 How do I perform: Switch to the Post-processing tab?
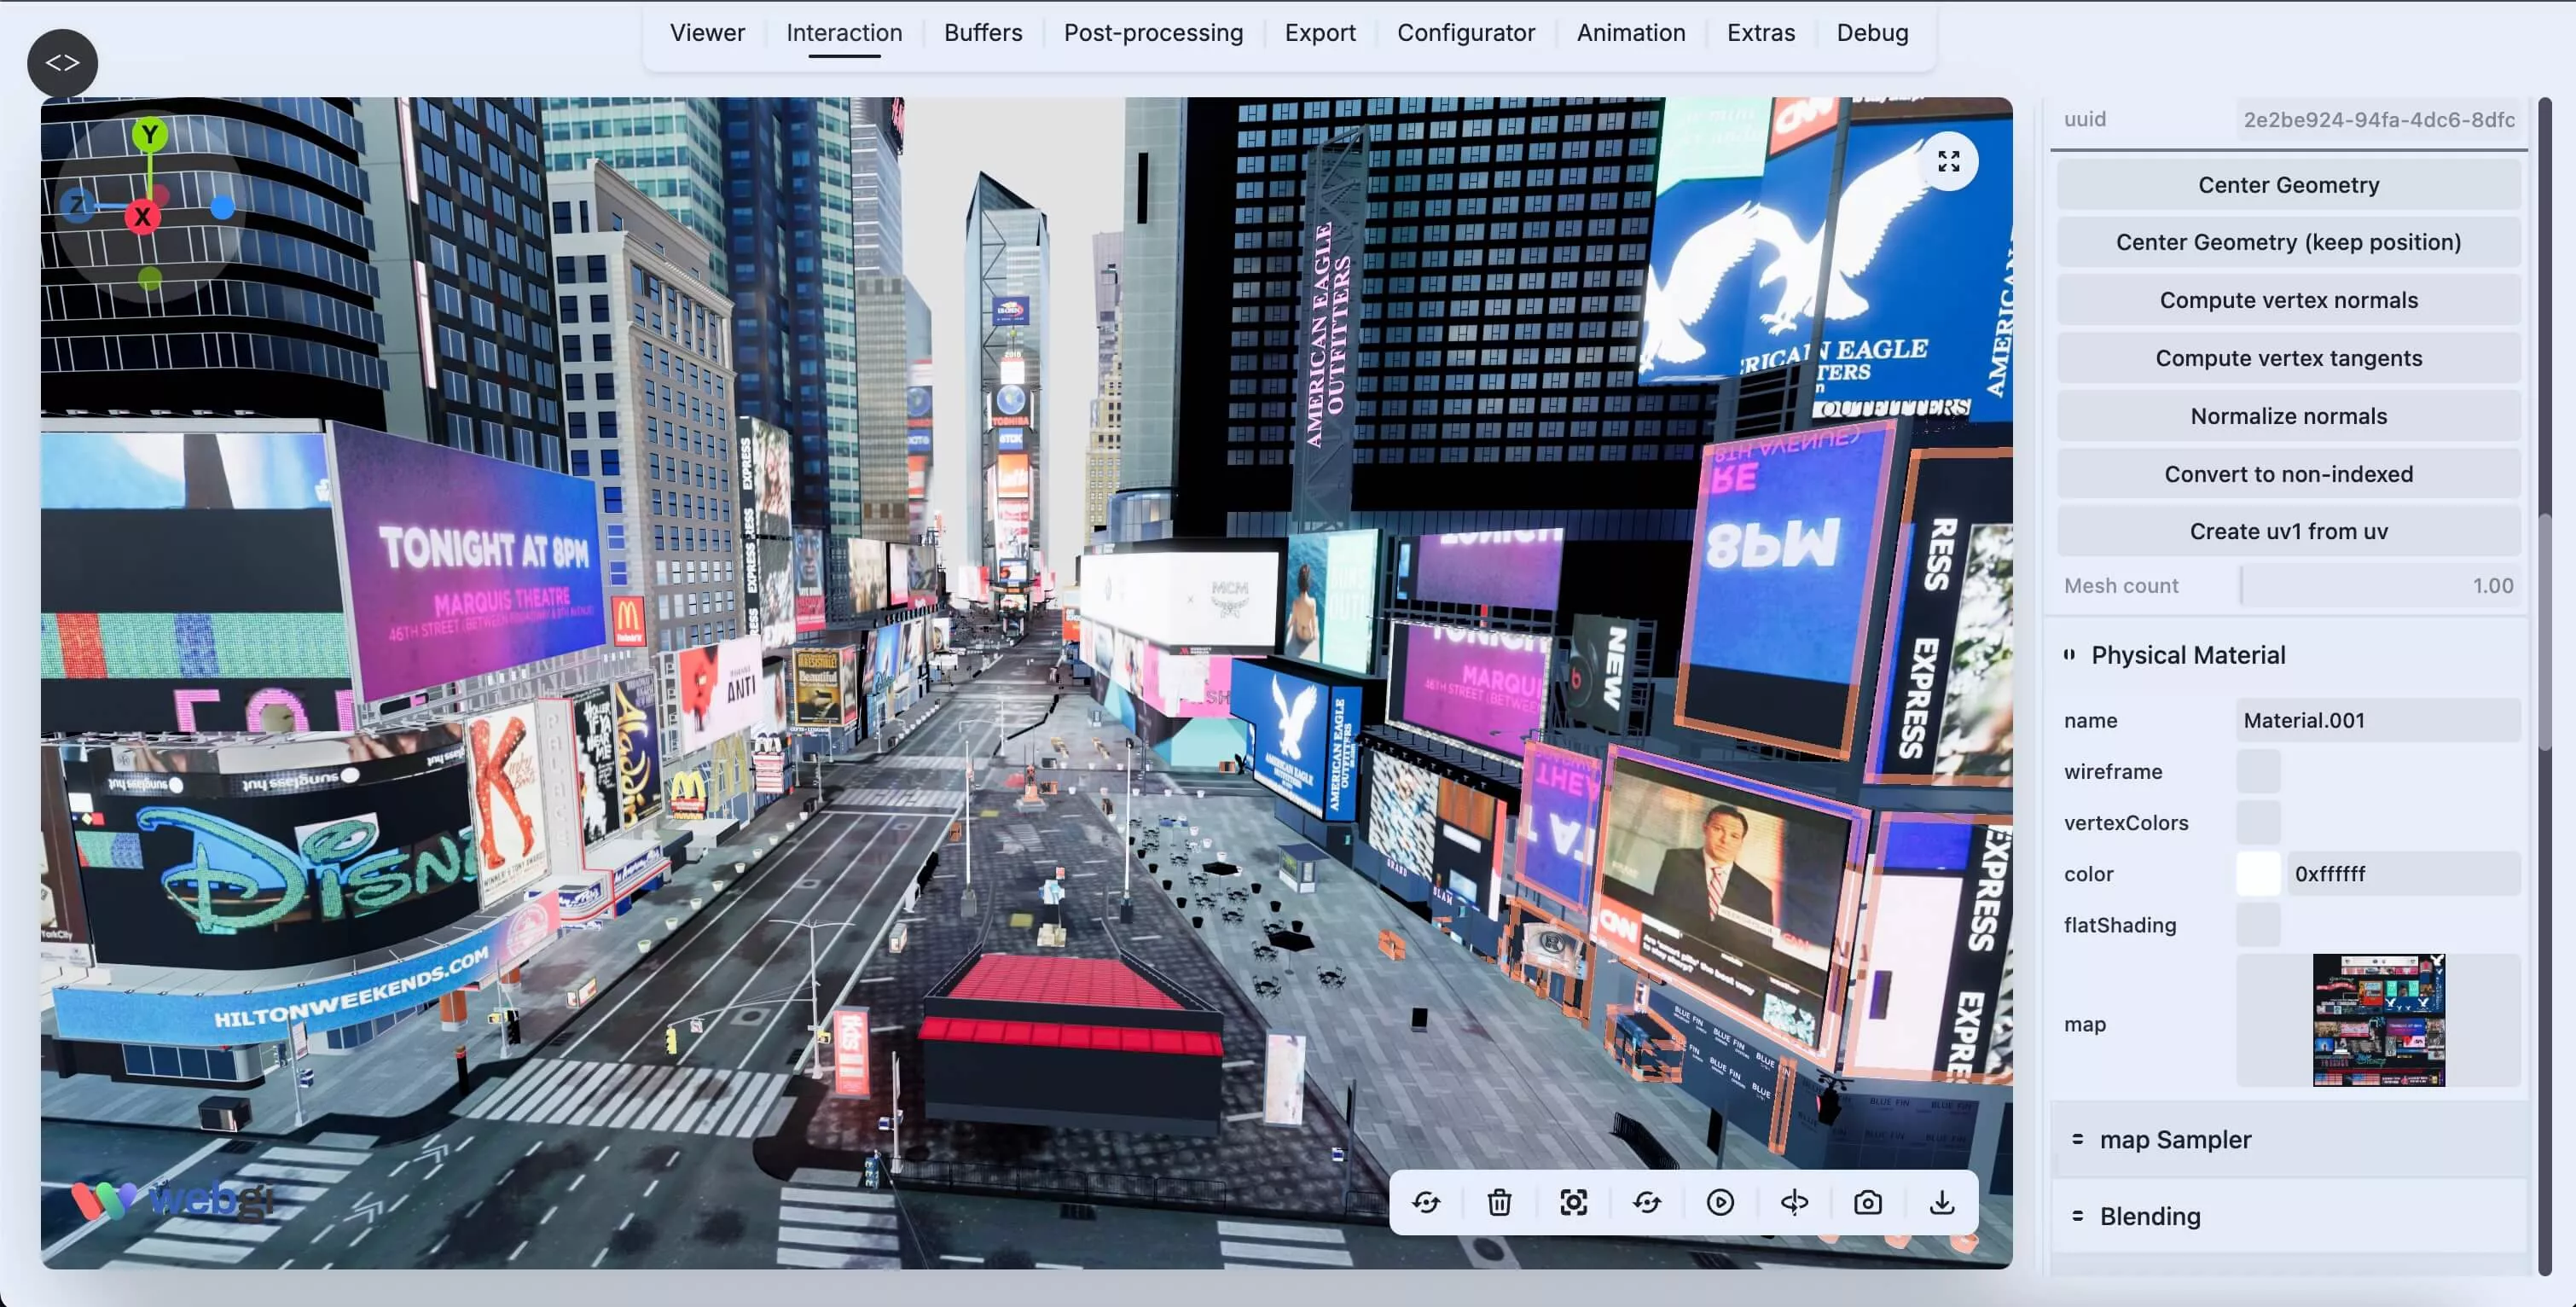click(1153, 32)
